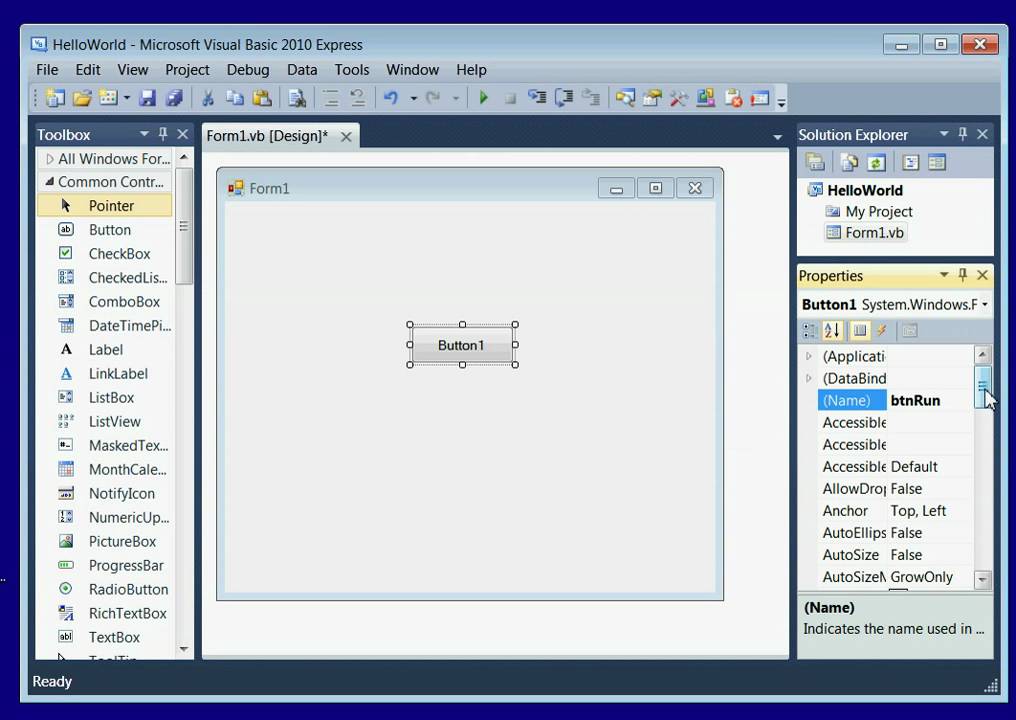Click the Find in Files icon
1016x720 pixels.
click(297, 98)
